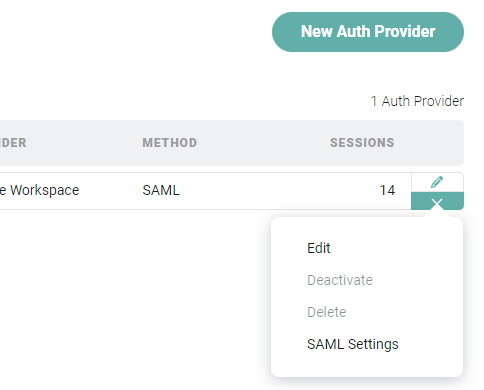Choose Deactivate in the popup menu

pos(340,280)
